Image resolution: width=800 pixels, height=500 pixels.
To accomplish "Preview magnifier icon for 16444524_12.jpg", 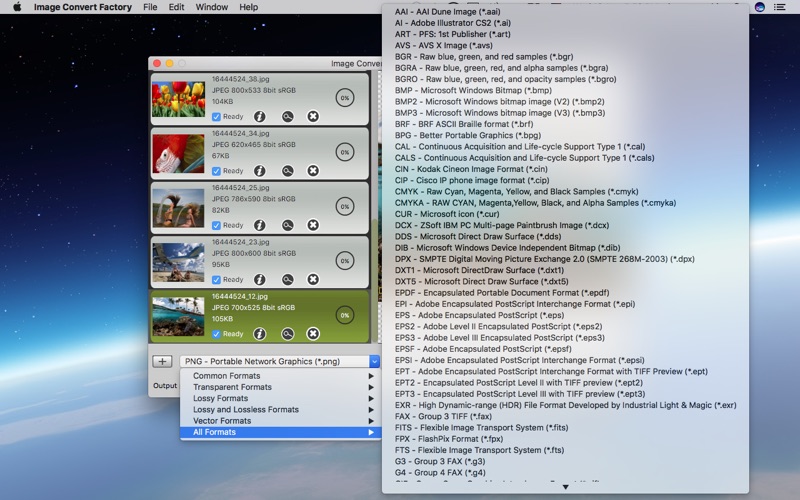I will (288, 334).
